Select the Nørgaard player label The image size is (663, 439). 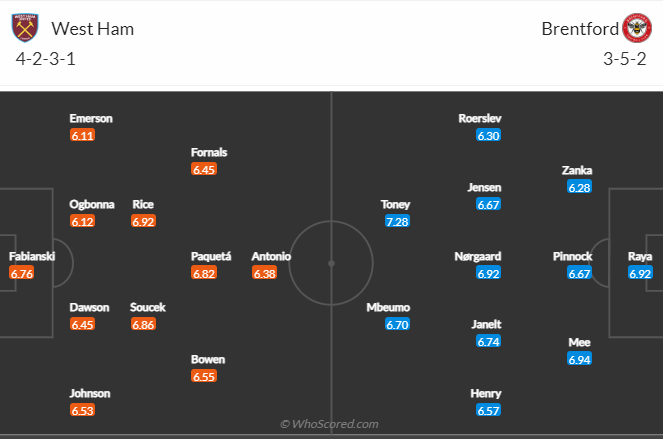(478, 256)
